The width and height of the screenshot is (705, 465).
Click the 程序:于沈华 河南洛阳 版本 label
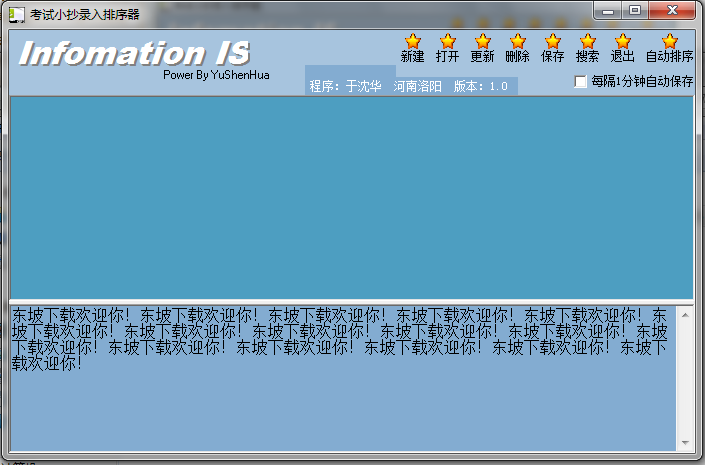(409, 86)
